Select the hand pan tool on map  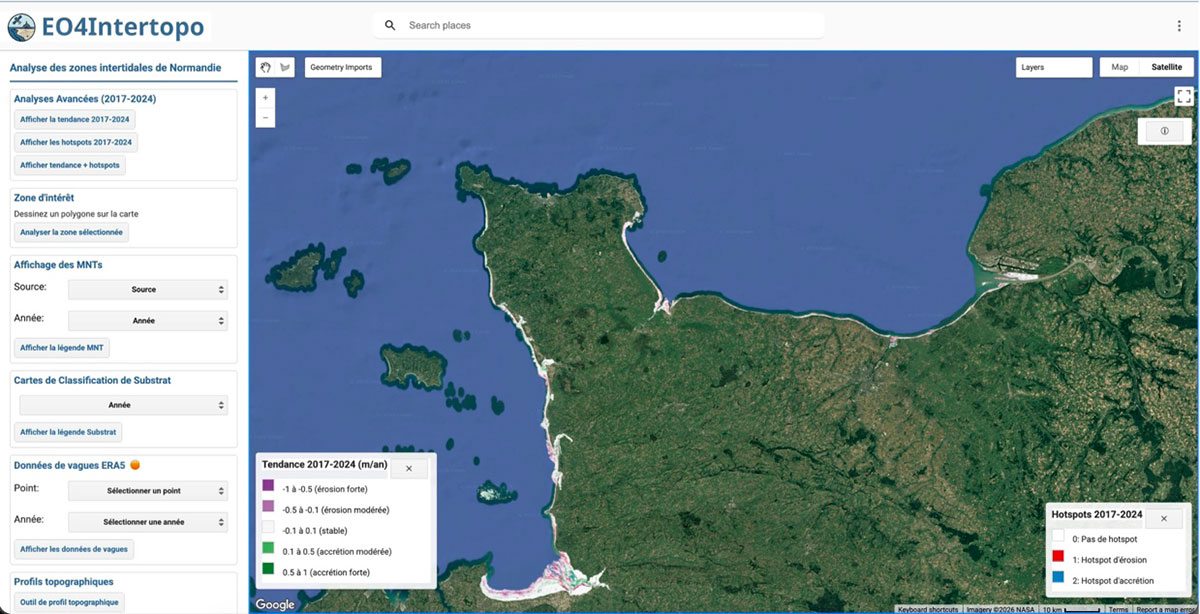tap(266, 67)
